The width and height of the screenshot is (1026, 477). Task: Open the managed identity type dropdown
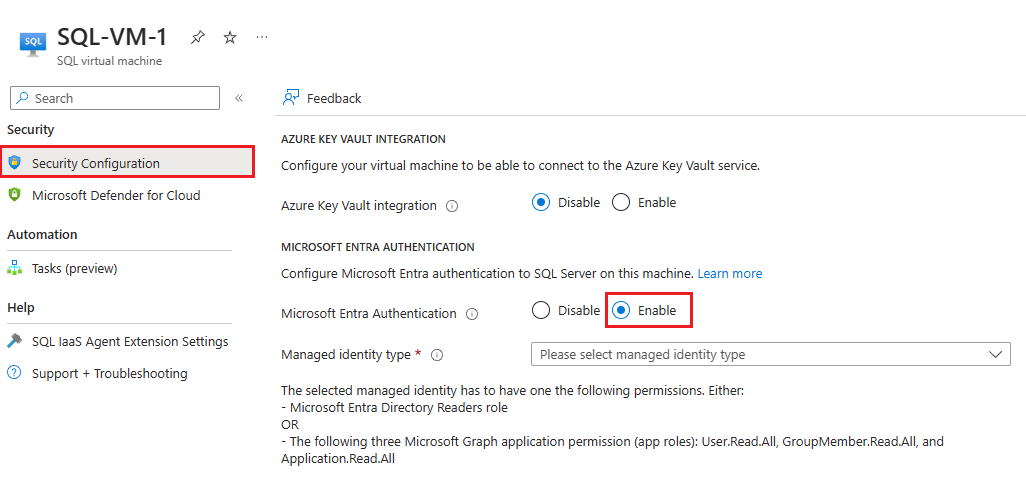[770, 354]
